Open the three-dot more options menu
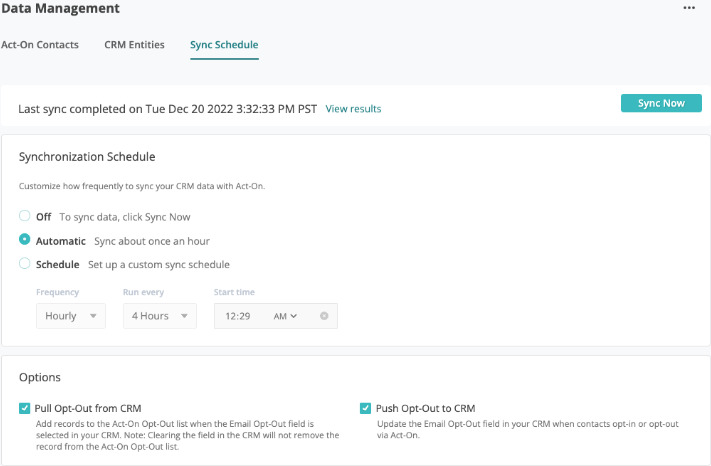The image size is (711, 466). click(x=689, y=8)
